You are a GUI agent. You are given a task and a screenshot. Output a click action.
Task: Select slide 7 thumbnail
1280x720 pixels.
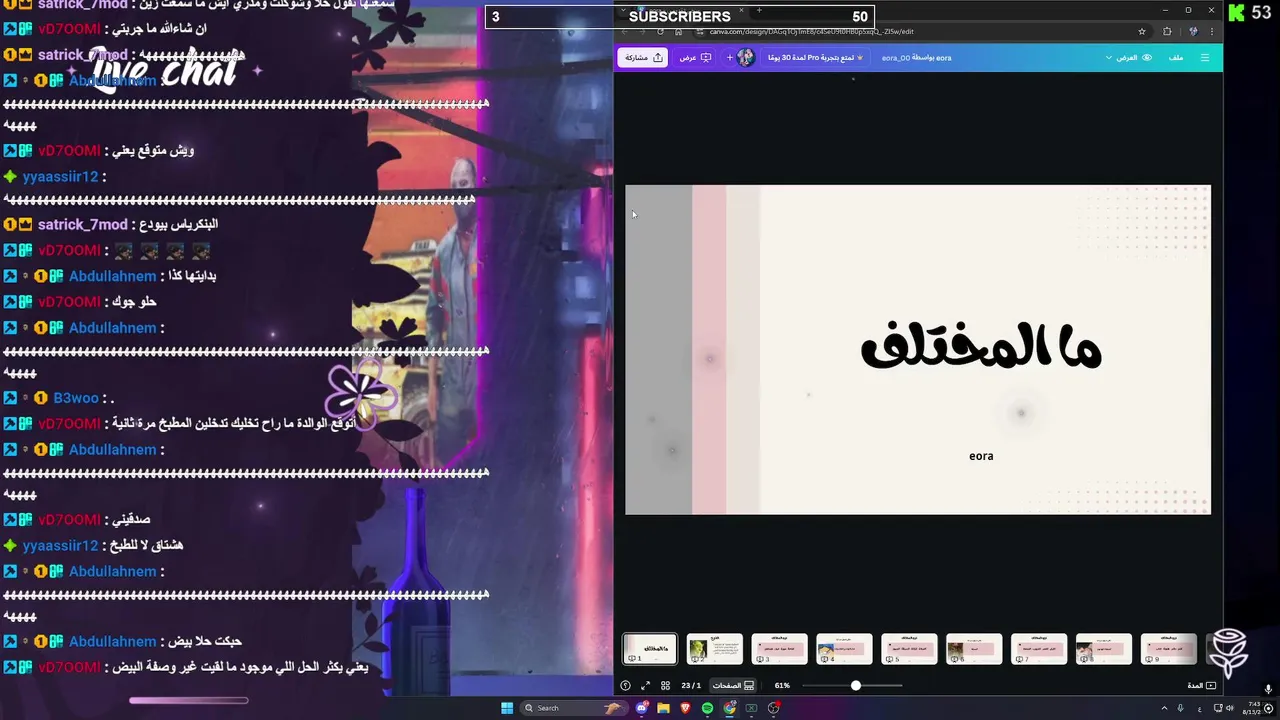pyautogui.click(x=1039, y=649)
